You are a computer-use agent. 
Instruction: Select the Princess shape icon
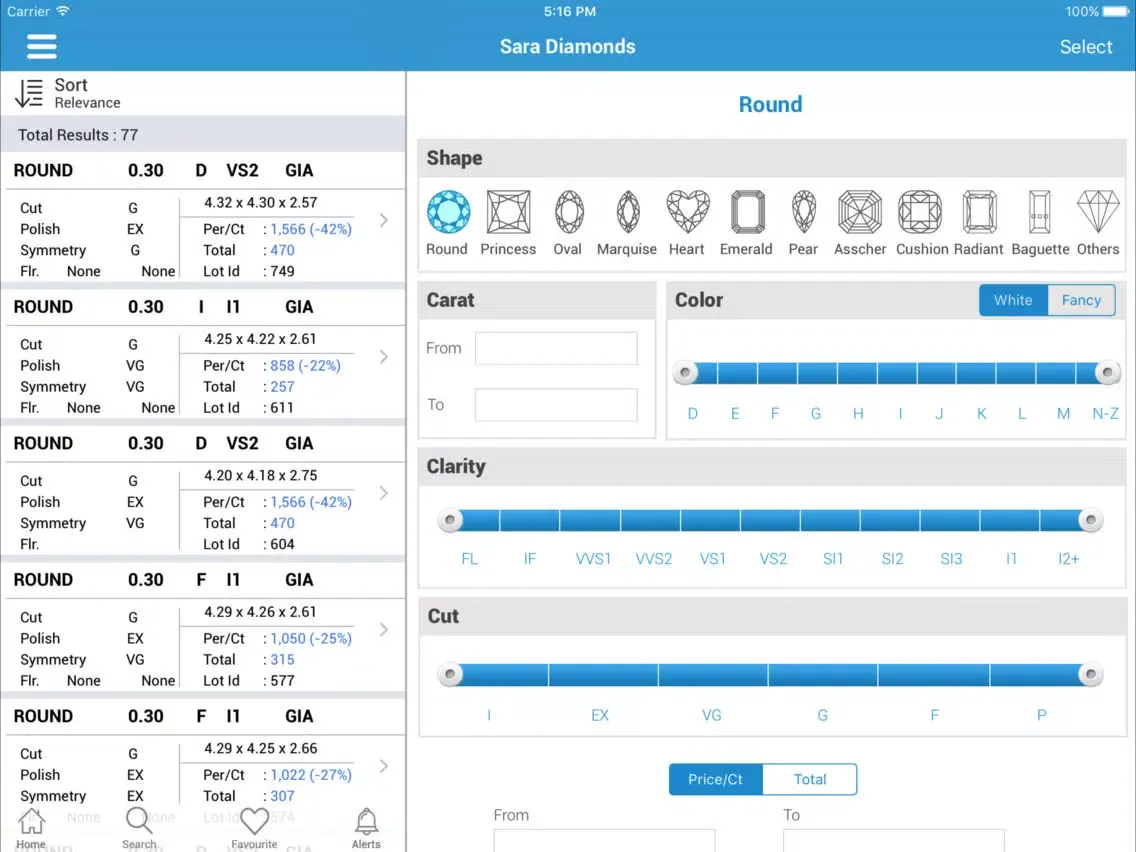pyautogui.click(x=508, y=223)
